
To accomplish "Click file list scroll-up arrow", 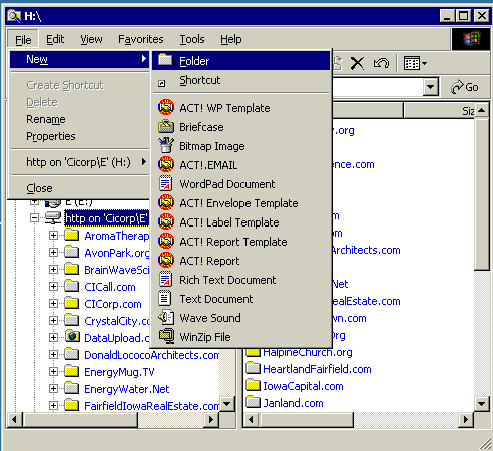I will pyautogui.click(x=481, y=110).
